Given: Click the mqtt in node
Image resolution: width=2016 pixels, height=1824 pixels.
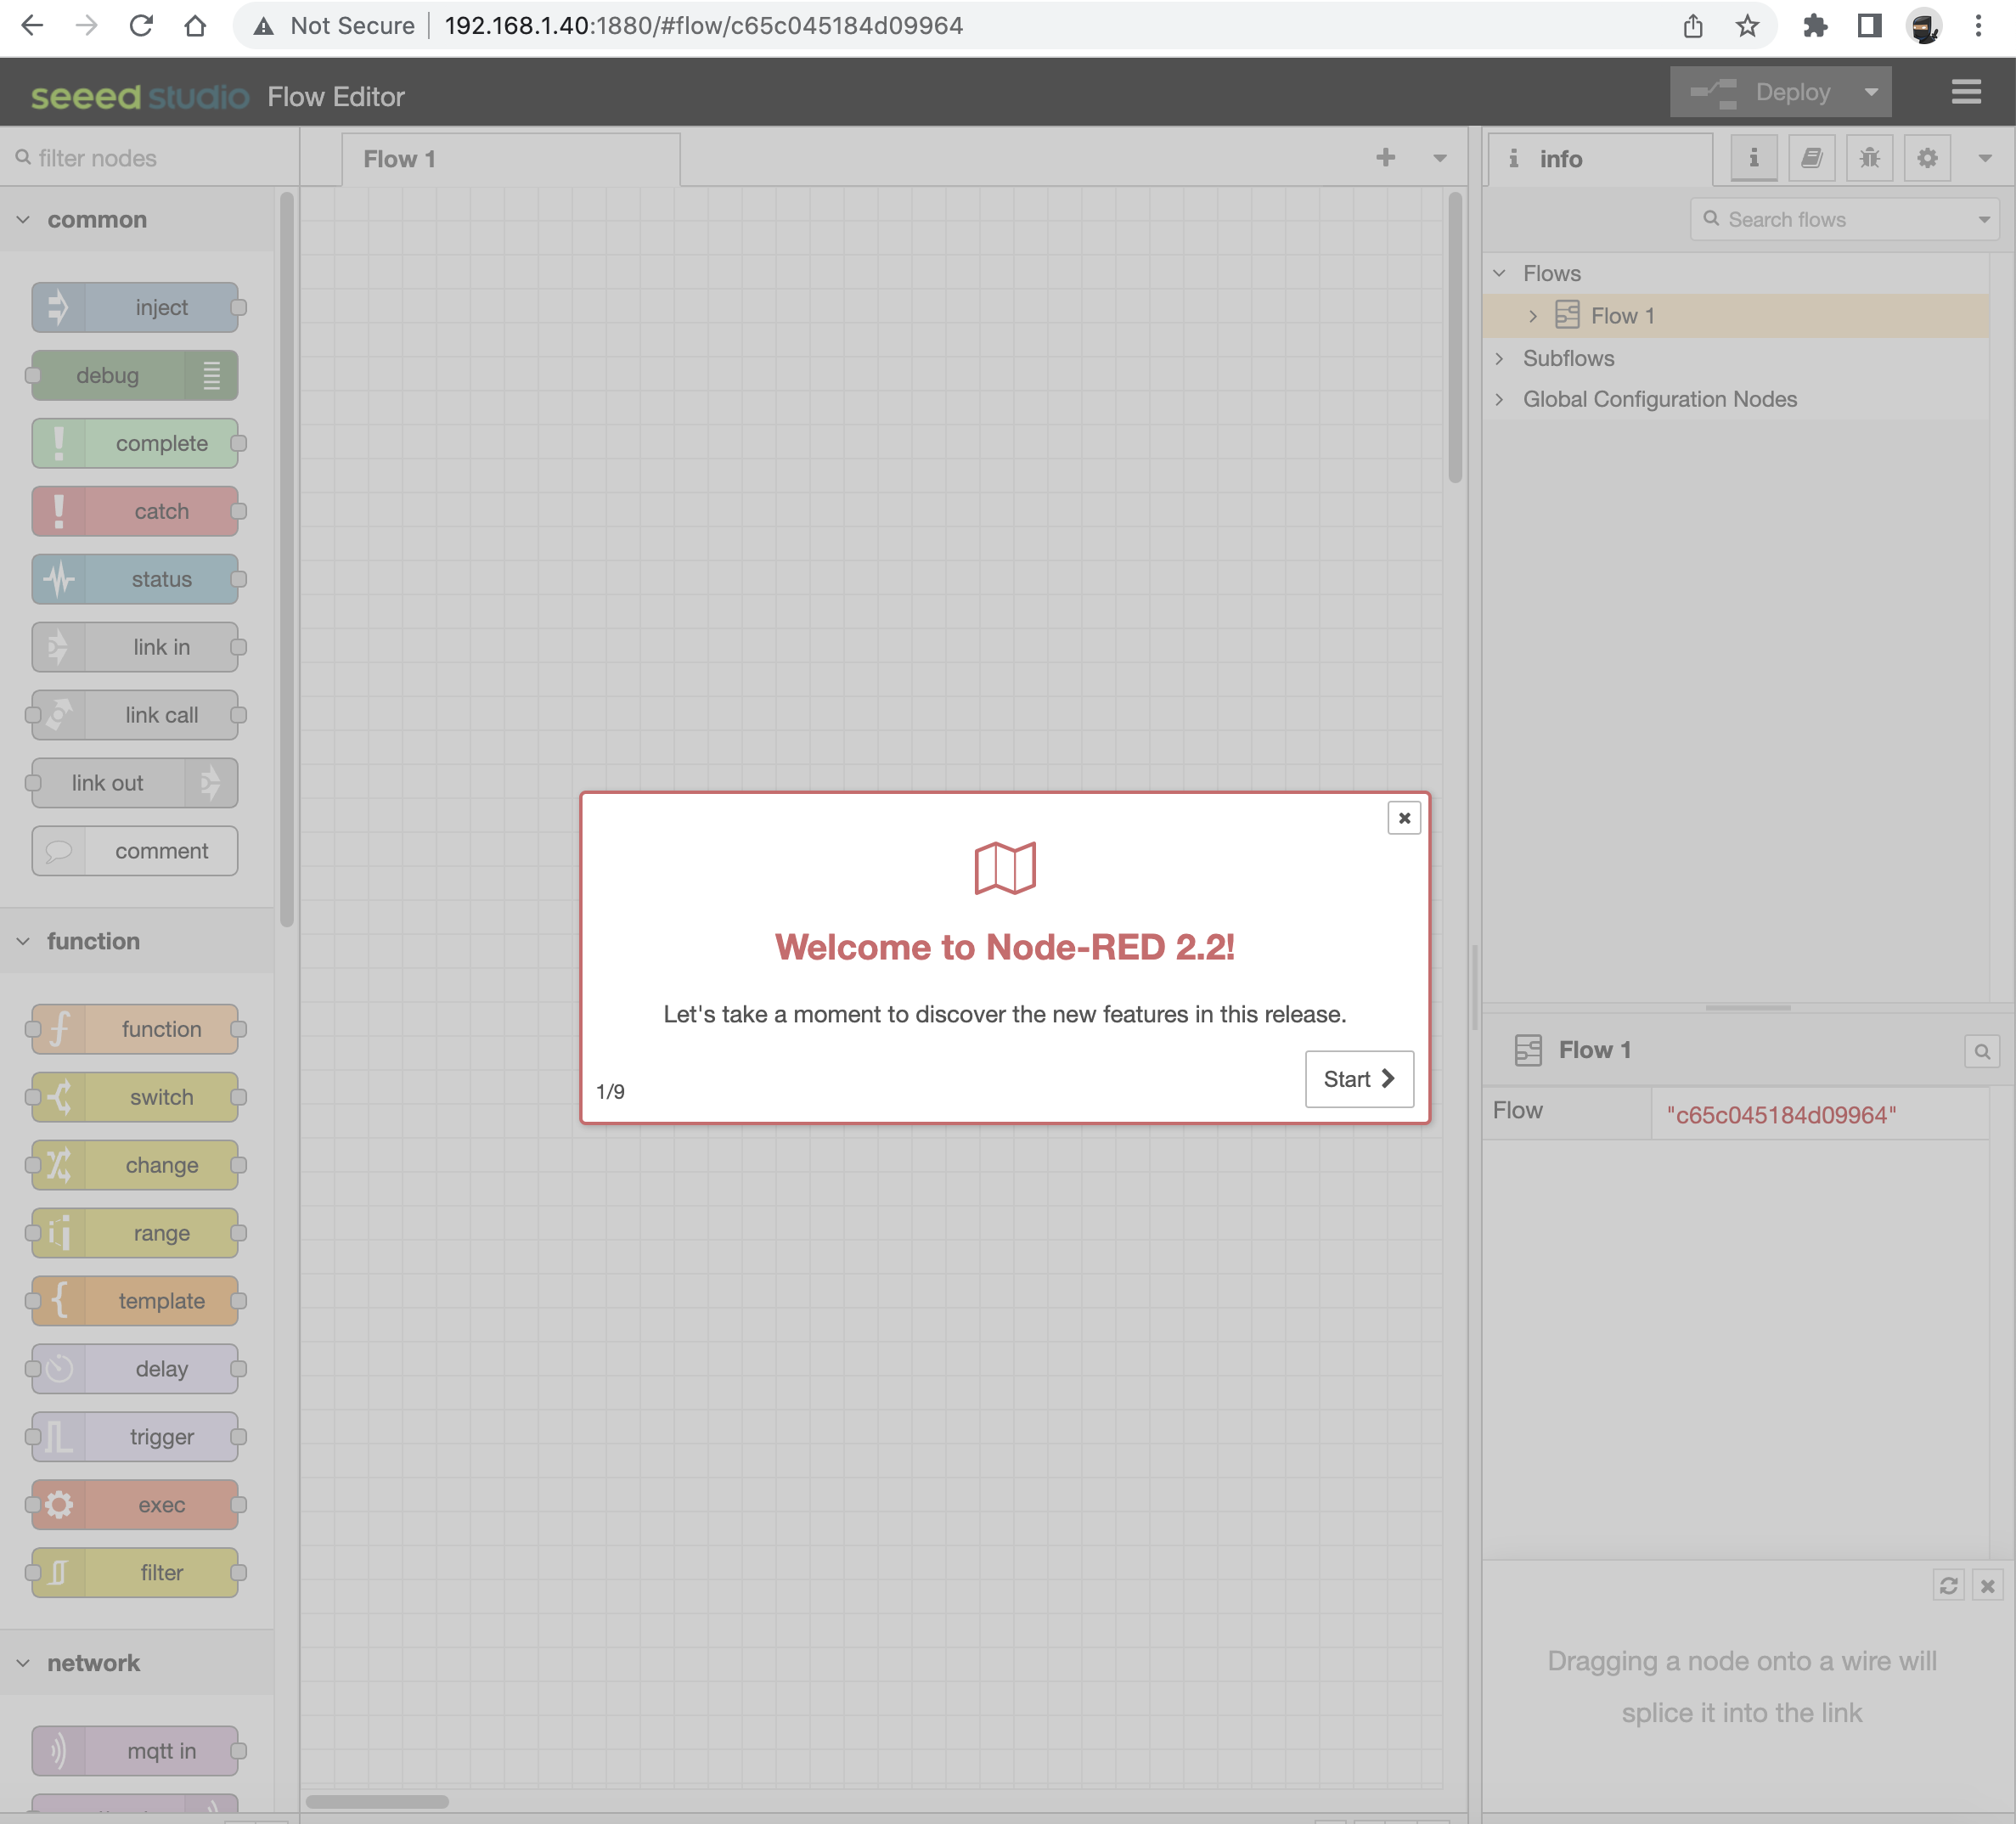Looking at the screenshot, I should [x=135, y=1751].
